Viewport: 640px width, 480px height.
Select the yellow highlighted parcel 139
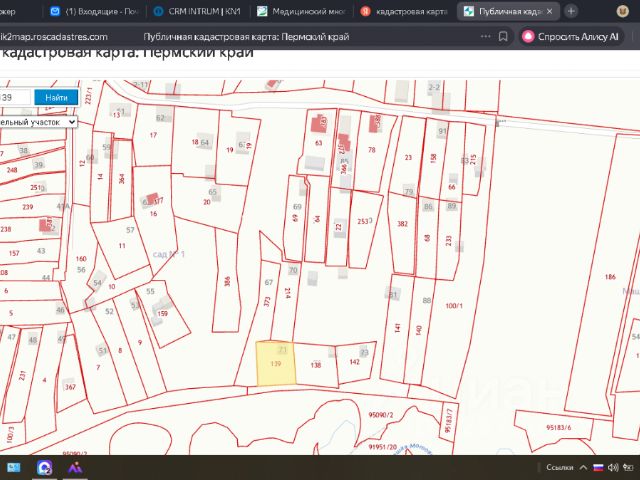click(x=276, y=363)
